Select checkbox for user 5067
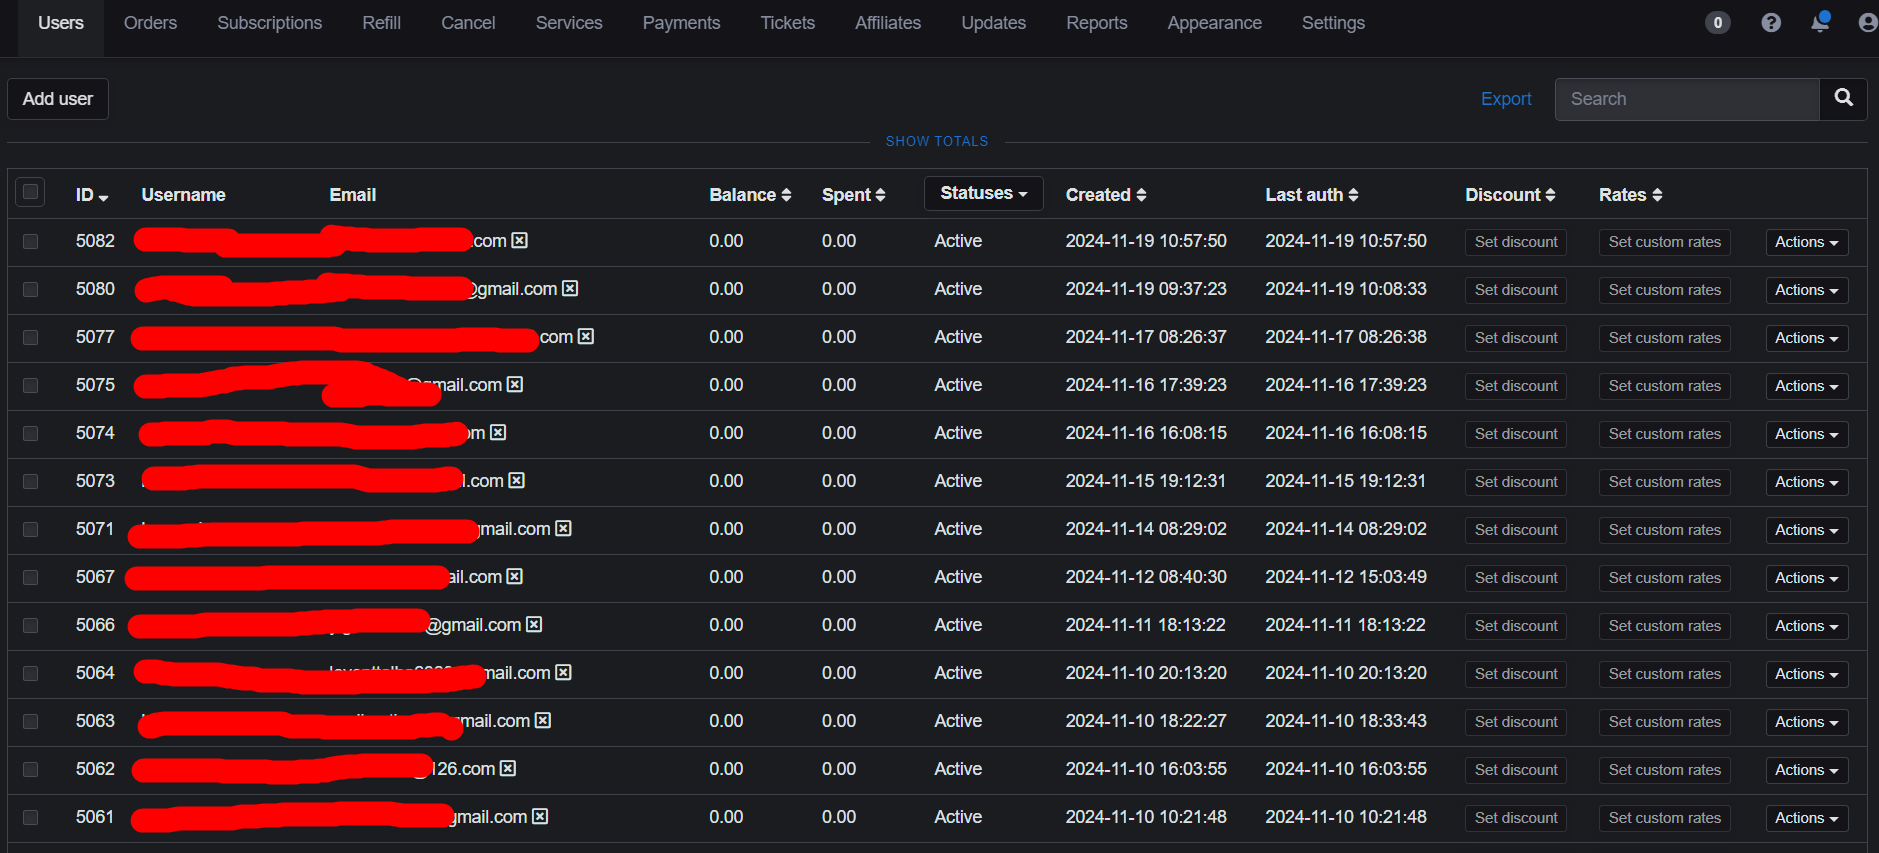The image size is (1879, 853). click(x=31, y=577)
